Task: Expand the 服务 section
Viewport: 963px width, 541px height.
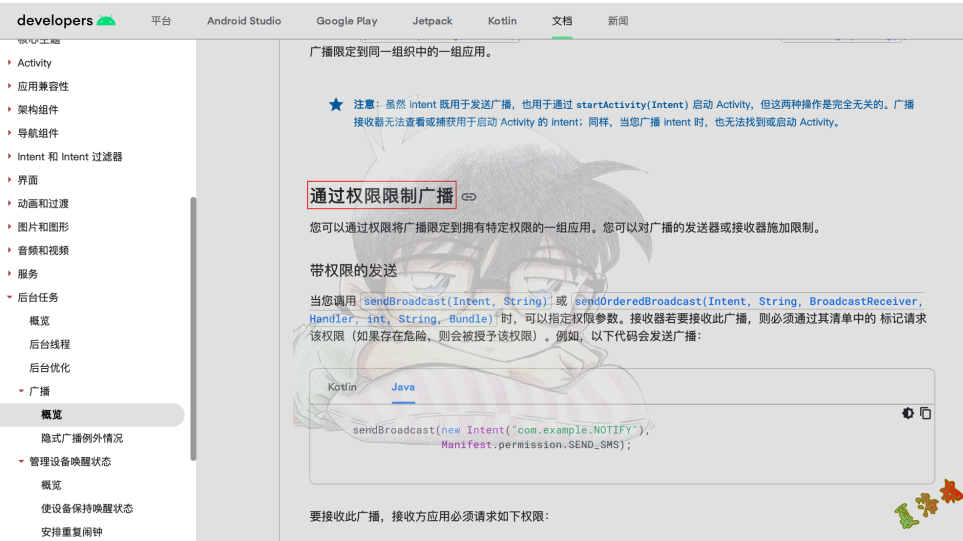Action: 9,273
